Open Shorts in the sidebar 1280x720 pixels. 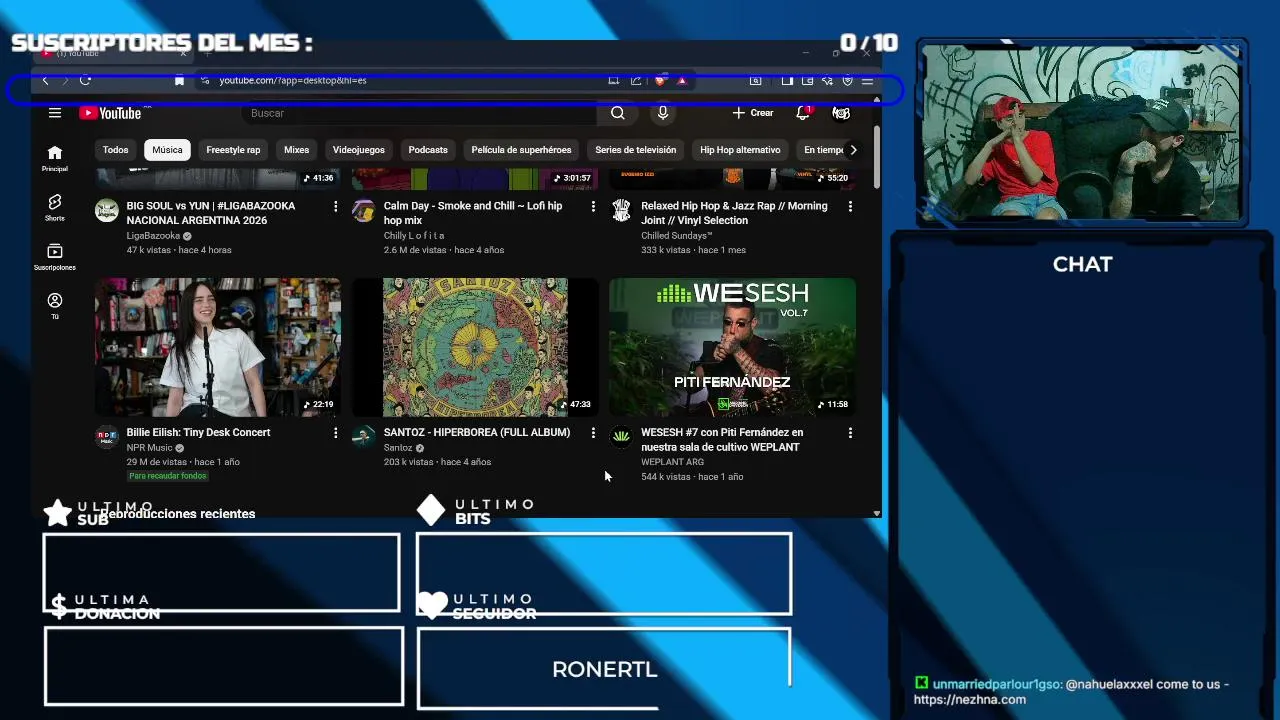pyautogui.click(x=55, y=208)
